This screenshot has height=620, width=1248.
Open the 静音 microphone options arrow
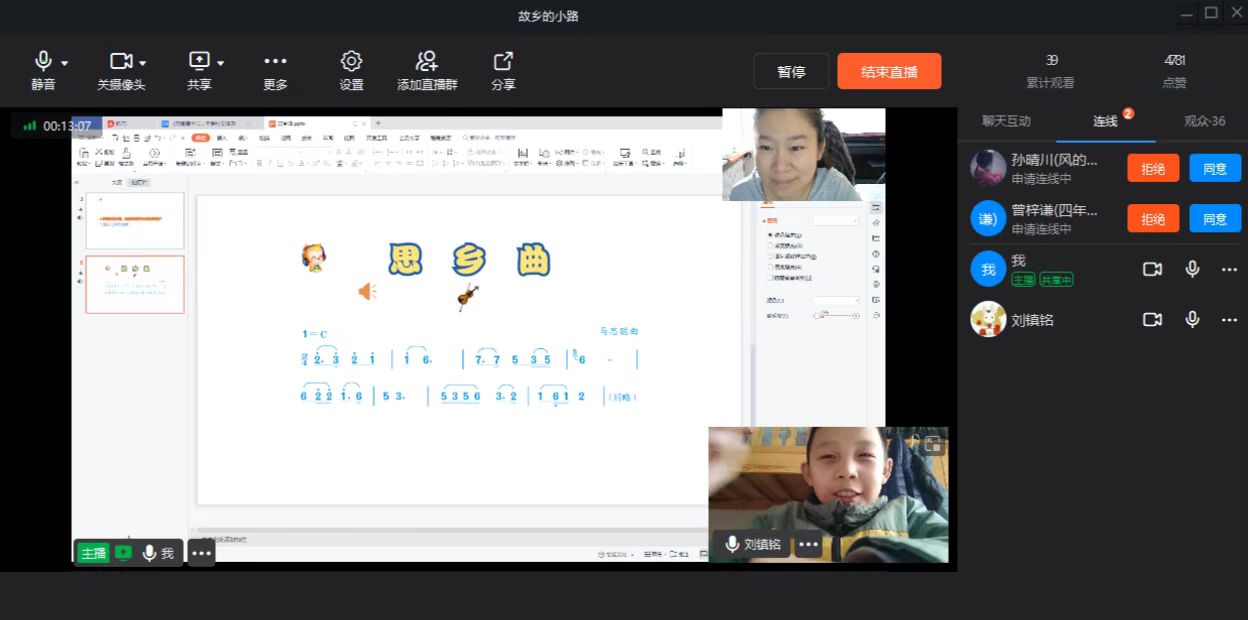click(65, 63)
